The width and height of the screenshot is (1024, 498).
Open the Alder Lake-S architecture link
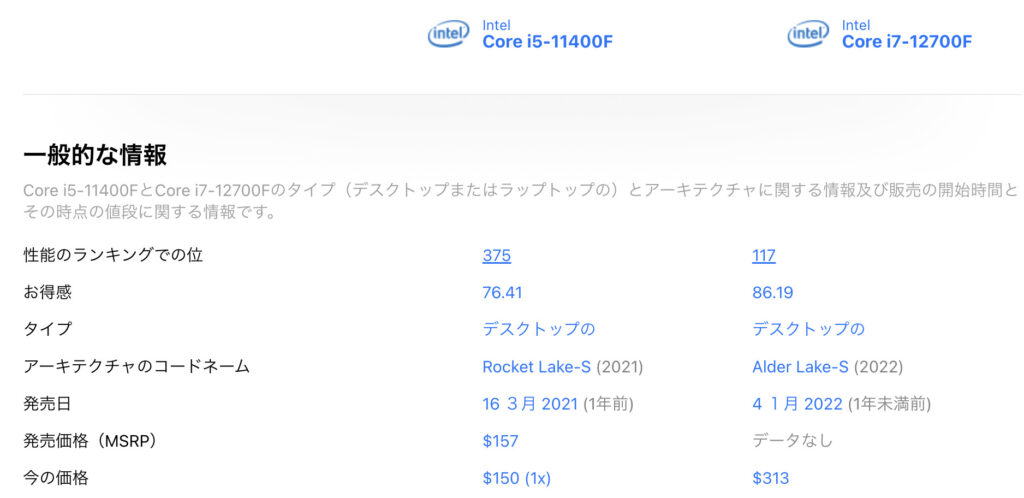800,367
